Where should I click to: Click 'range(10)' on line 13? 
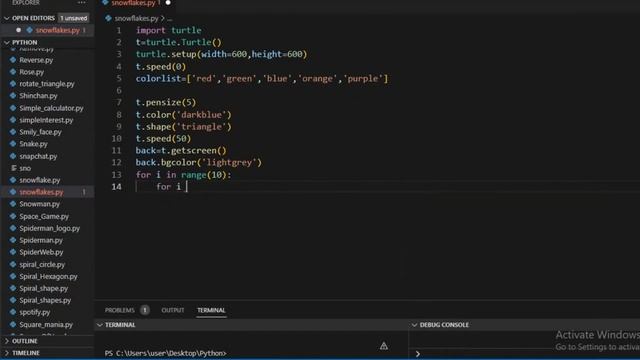(203, 175)
